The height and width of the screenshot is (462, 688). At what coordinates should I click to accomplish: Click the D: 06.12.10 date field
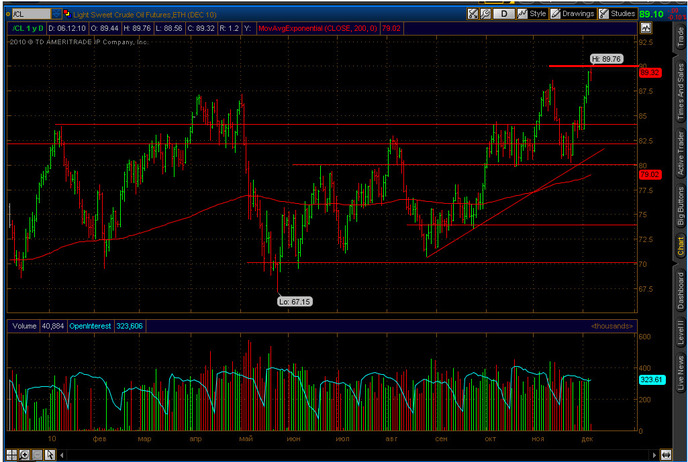coord(67,29)
